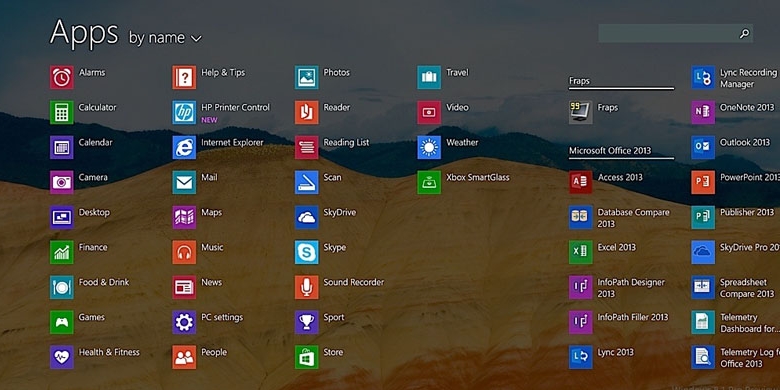
Task: Launch the People app icon
Action: [184, 357]
